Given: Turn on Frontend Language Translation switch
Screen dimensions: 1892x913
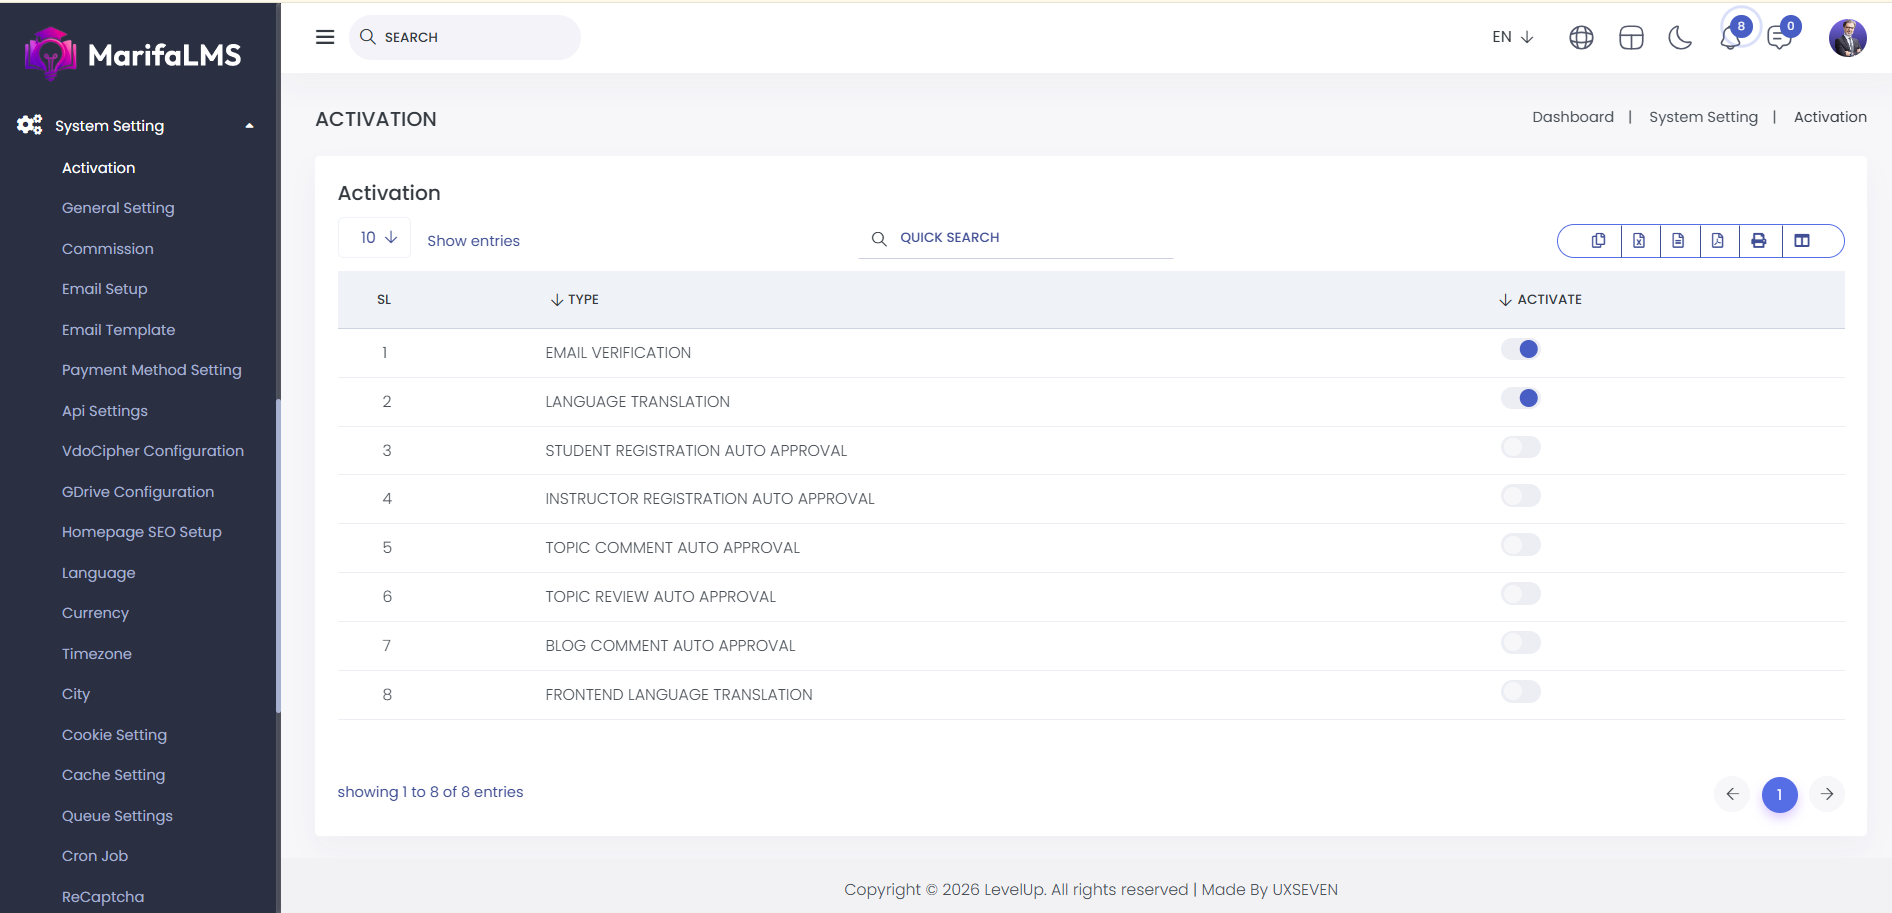Looking at the screenshot, I should point(1520,692).
